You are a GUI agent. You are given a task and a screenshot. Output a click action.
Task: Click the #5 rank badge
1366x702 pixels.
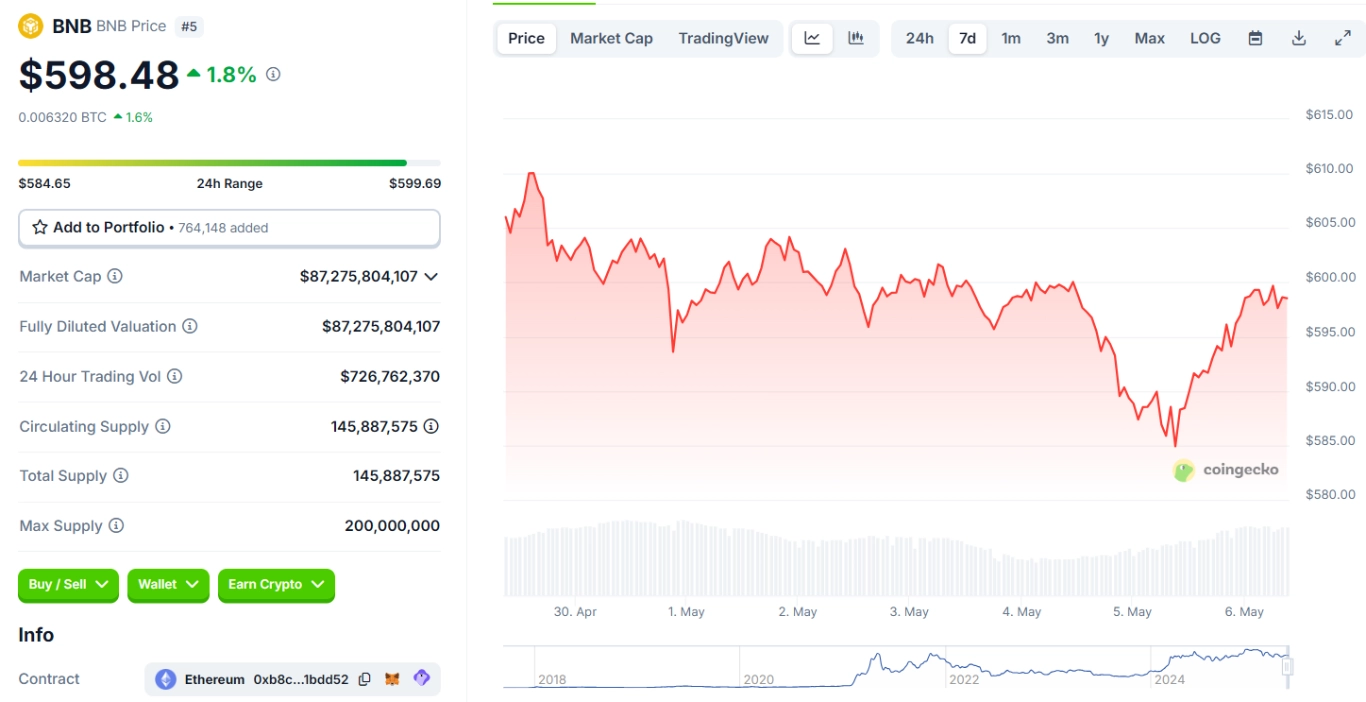(189, 27)
